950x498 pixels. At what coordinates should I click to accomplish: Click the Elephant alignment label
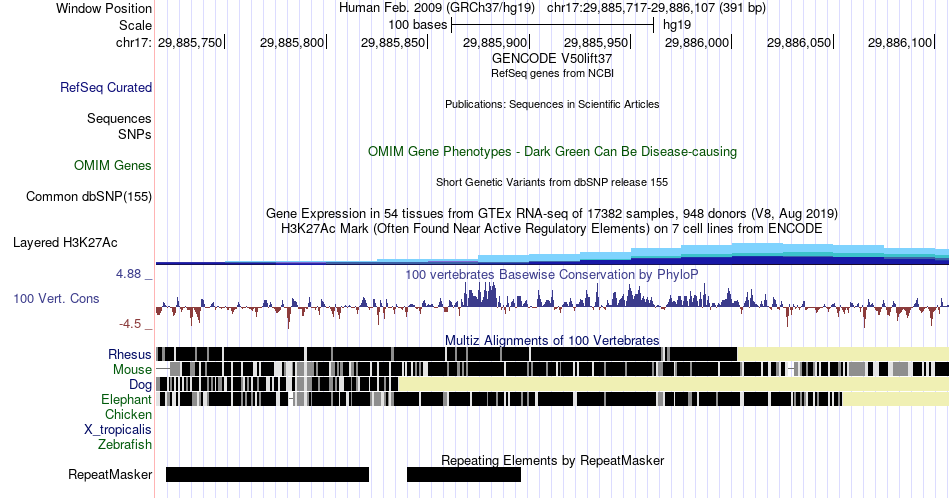coord(126,399)
